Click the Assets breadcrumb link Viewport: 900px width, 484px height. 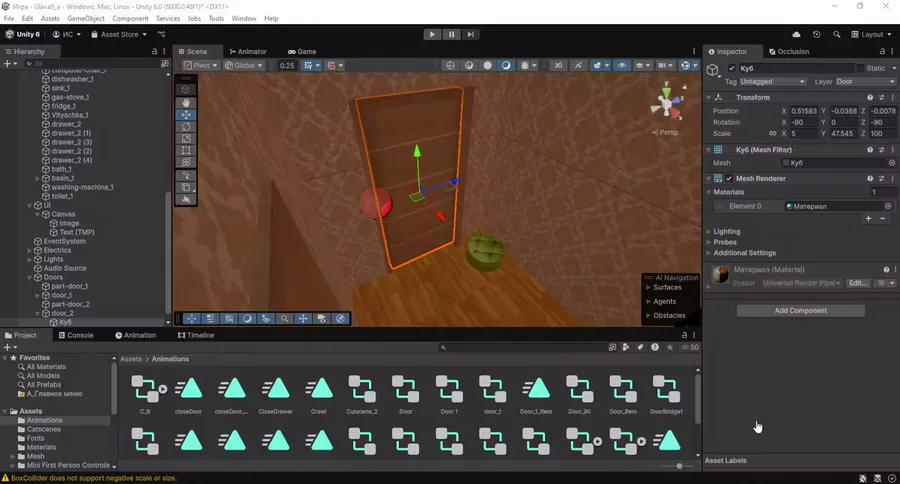131,359
